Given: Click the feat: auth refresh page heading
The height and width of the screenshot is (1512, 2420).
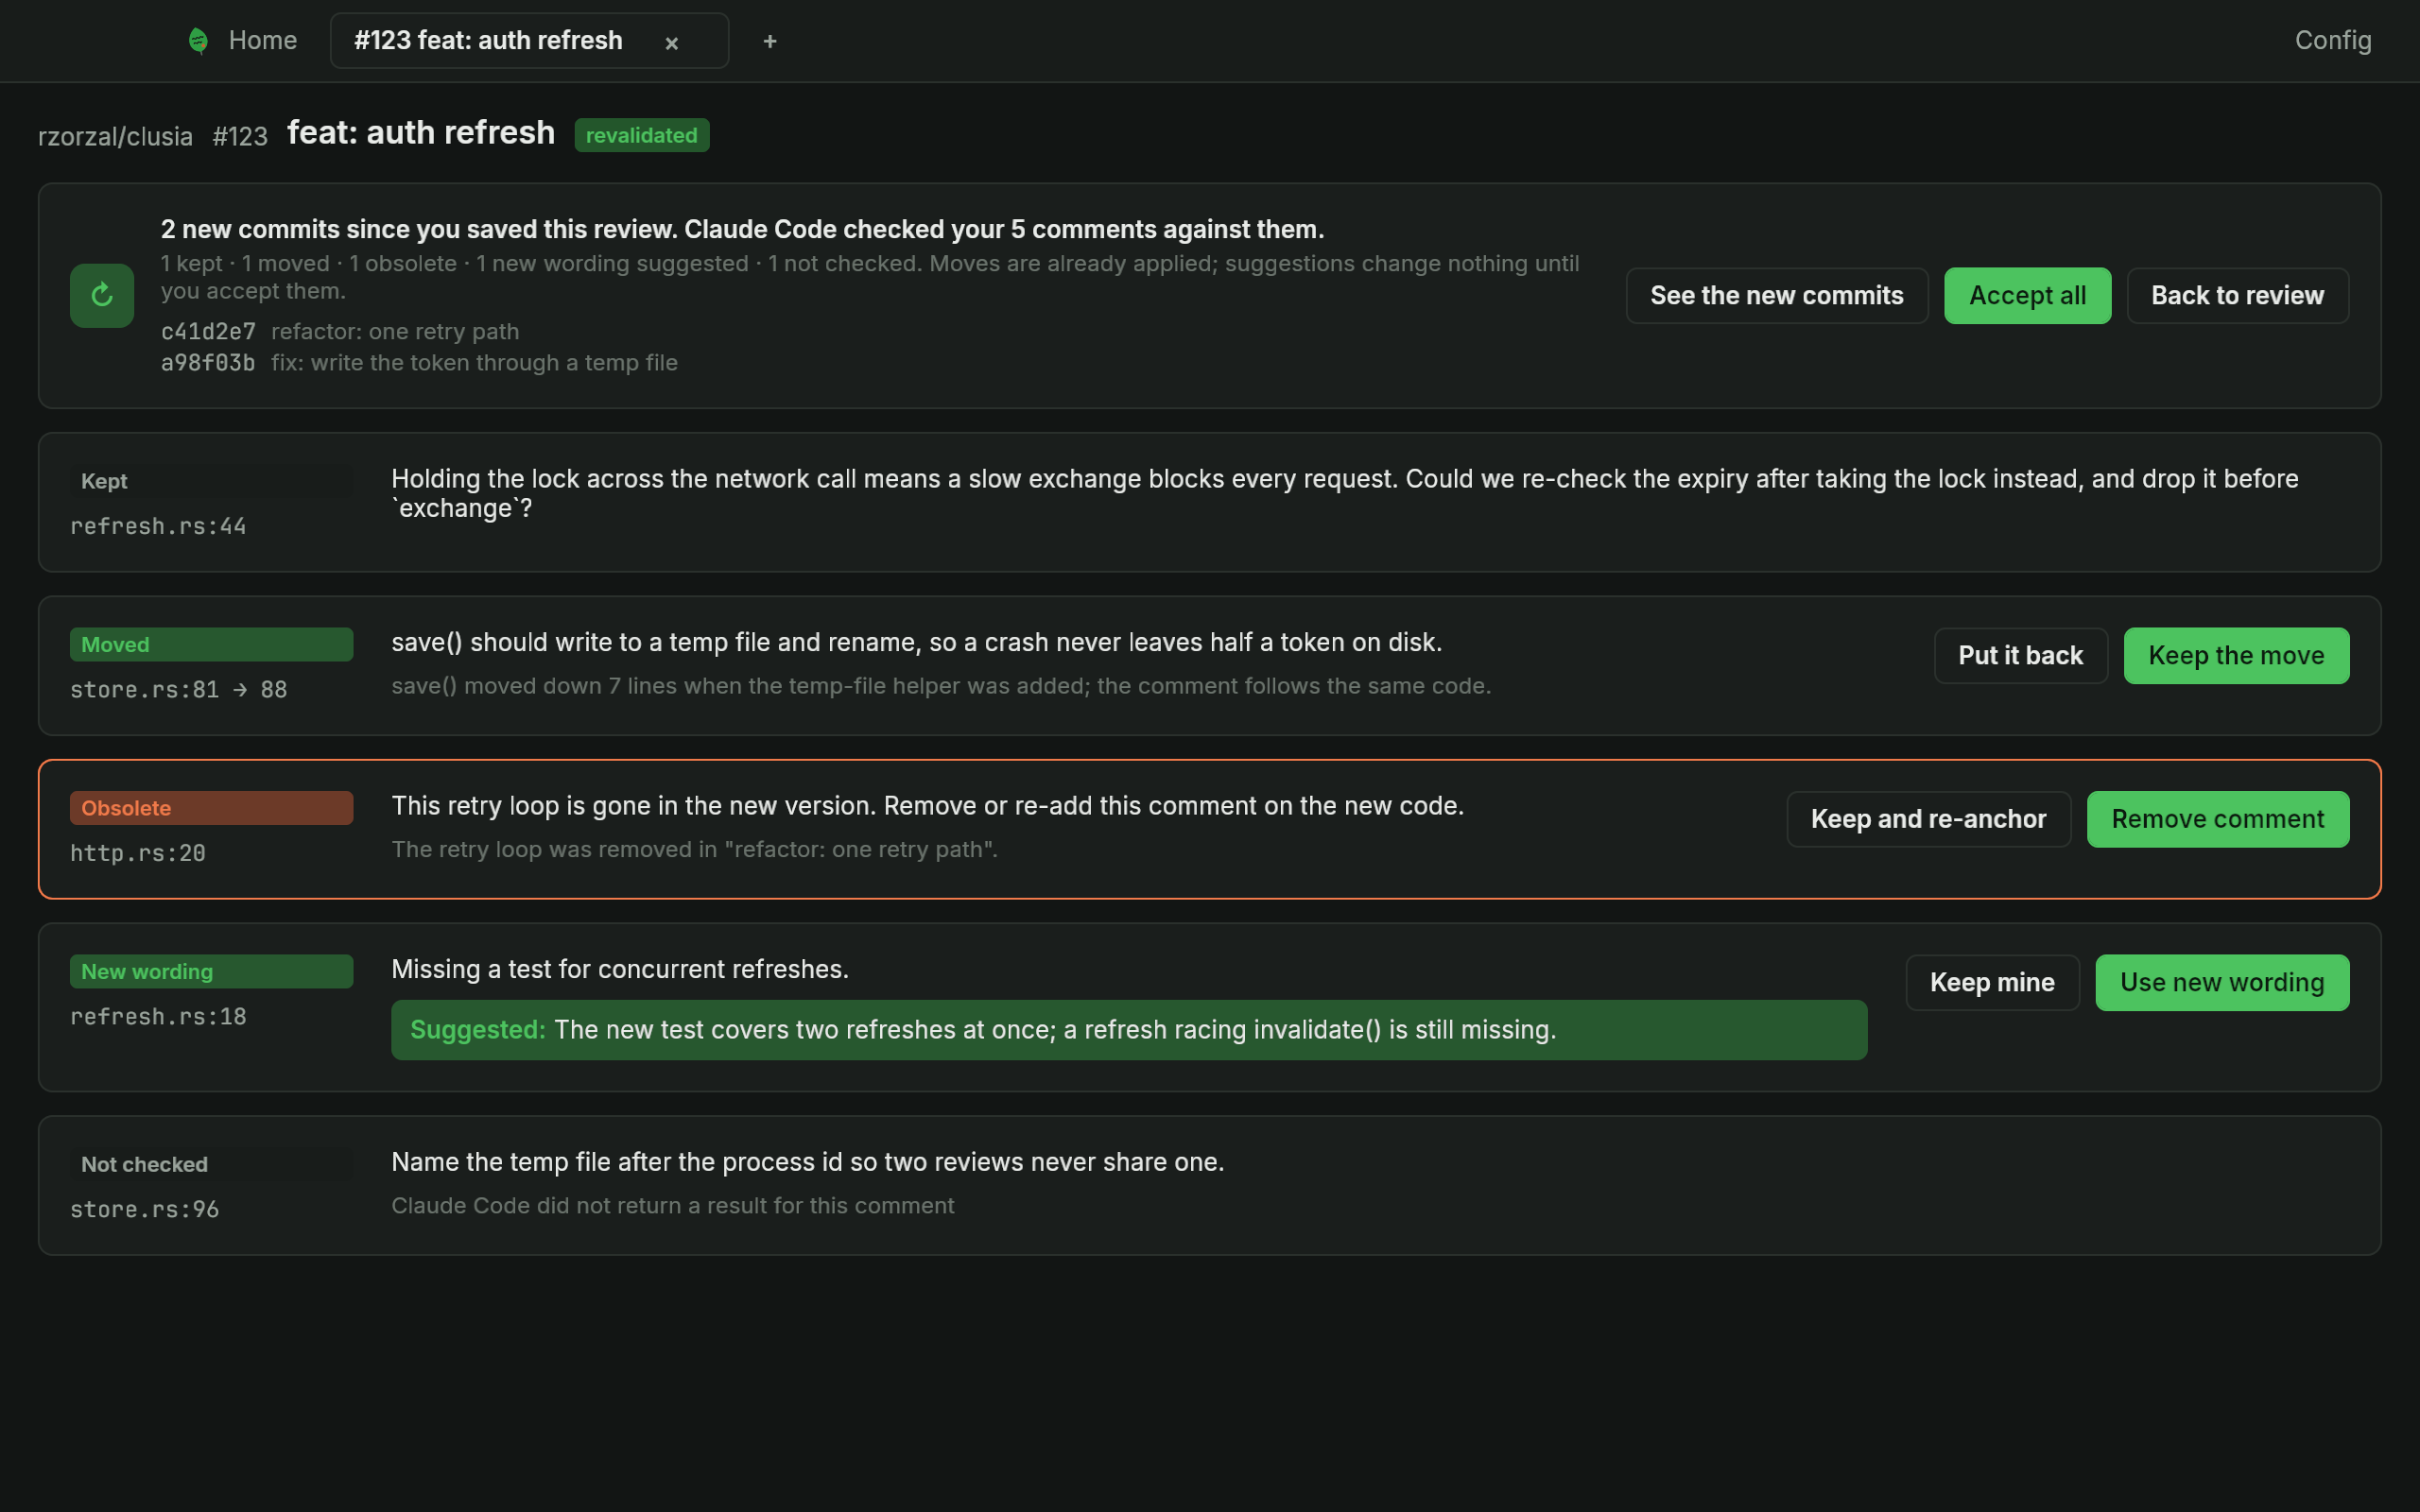Looking at the screenshot, I should coord(421,133).
